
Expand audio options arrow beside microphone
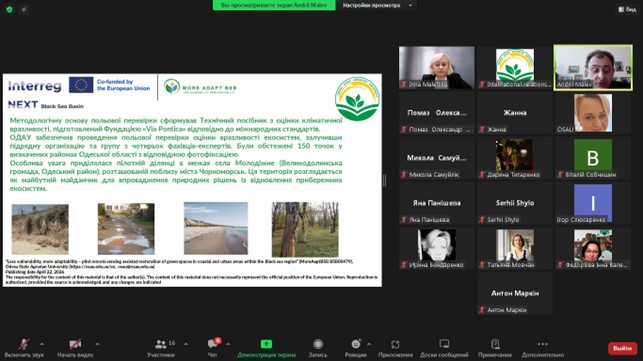coord(41,344)
